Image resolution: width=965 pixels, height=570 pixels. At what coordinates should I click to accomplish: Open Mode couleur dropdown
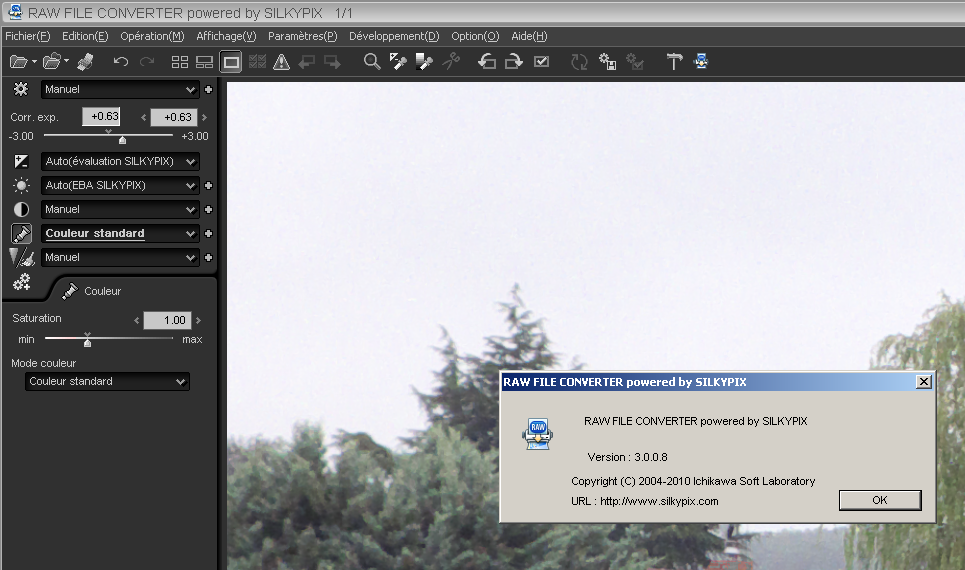(107, 382)
